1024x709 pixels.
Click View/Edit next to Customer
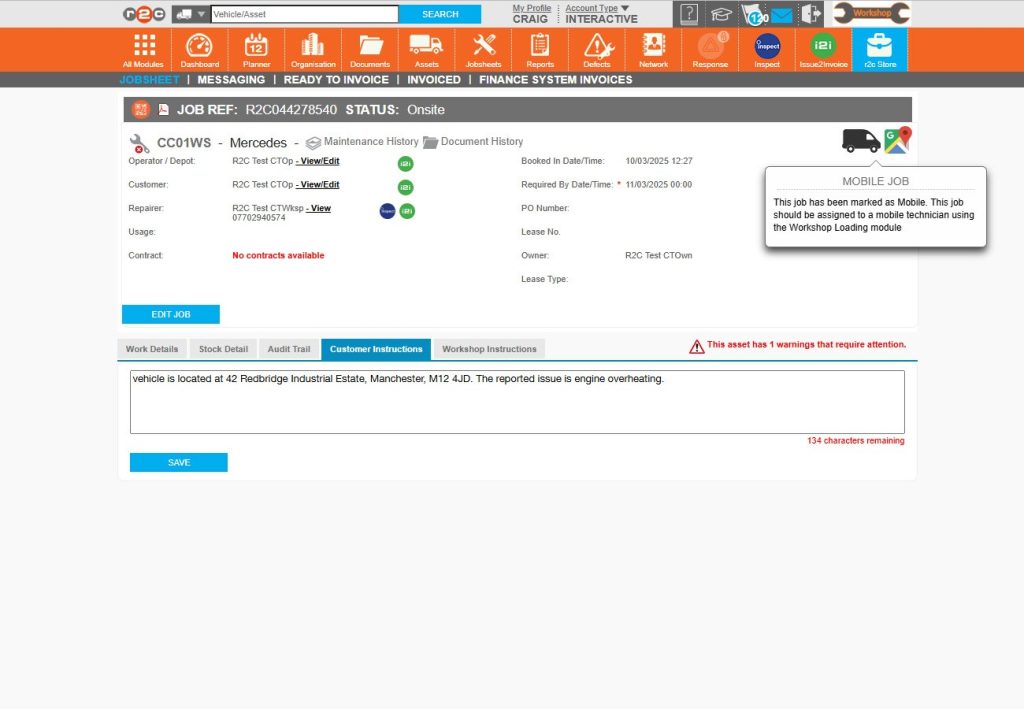click(318, 184)
